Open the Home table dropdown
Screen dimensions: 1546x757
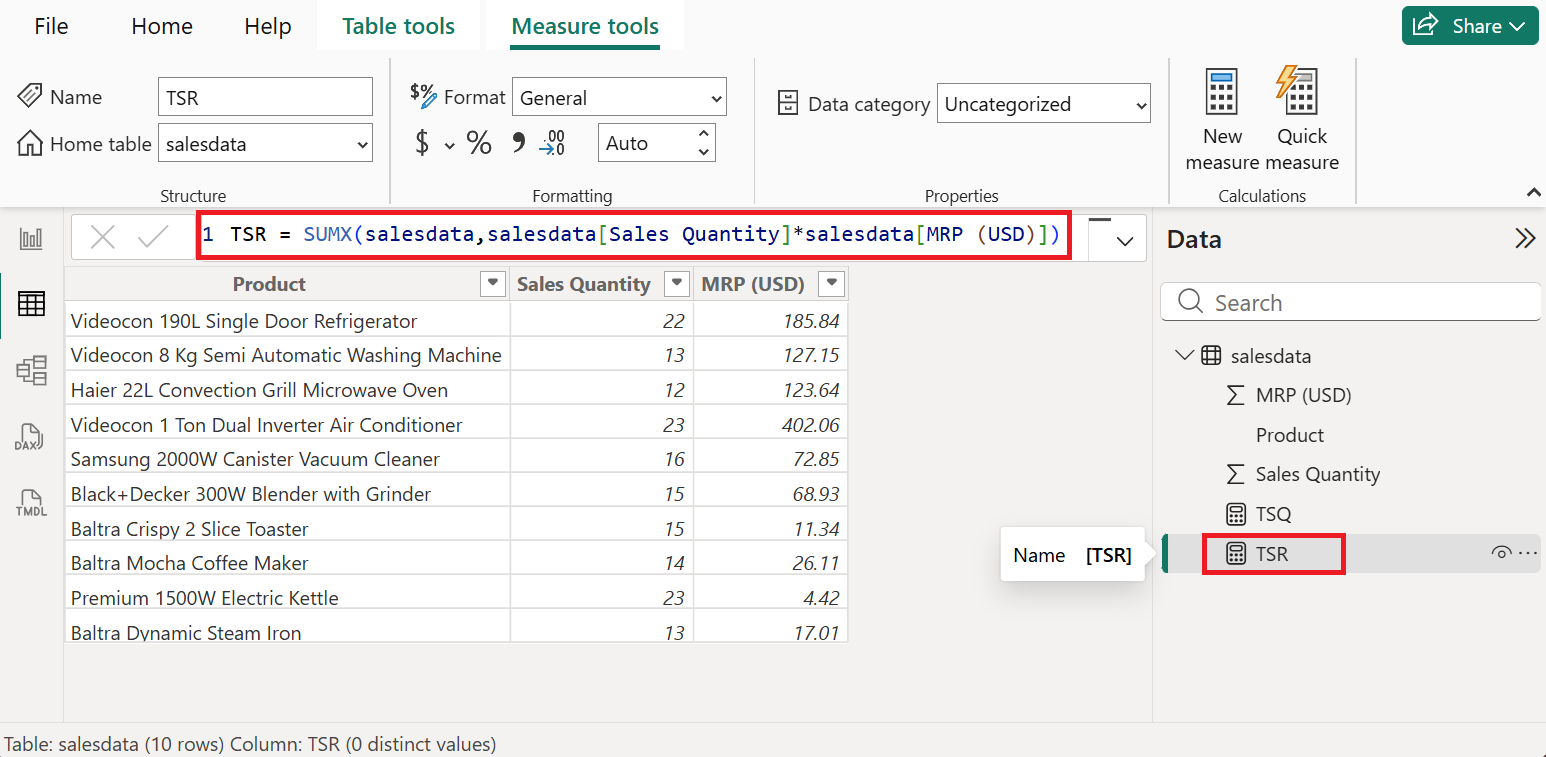[x=265, y=144]
